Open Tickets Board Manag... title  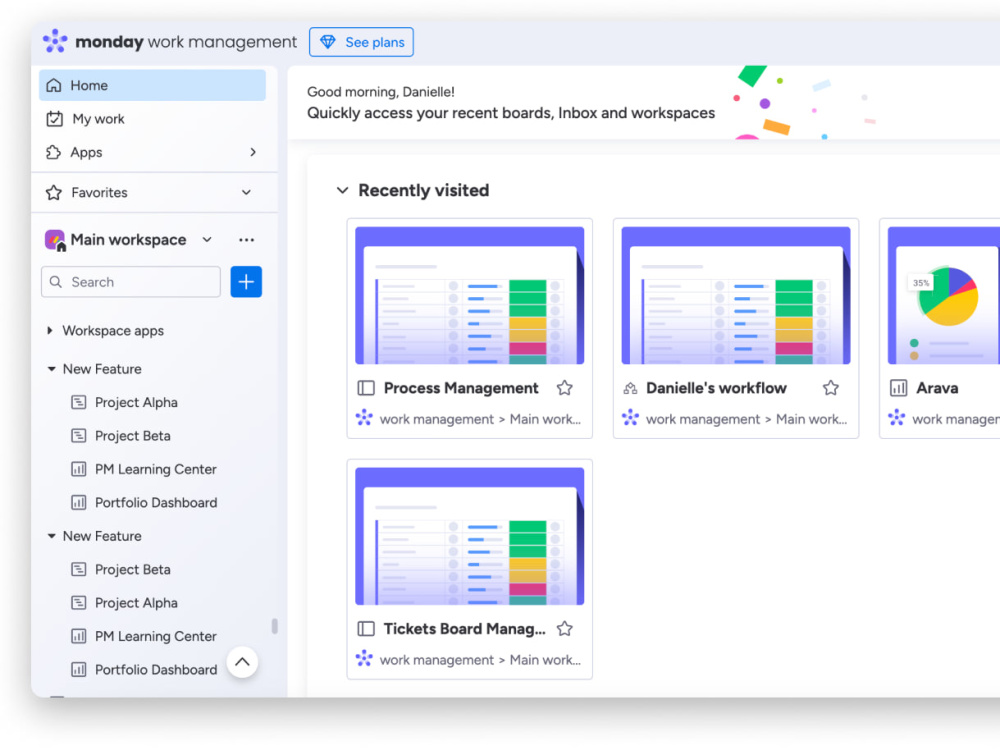click(464, 629)
